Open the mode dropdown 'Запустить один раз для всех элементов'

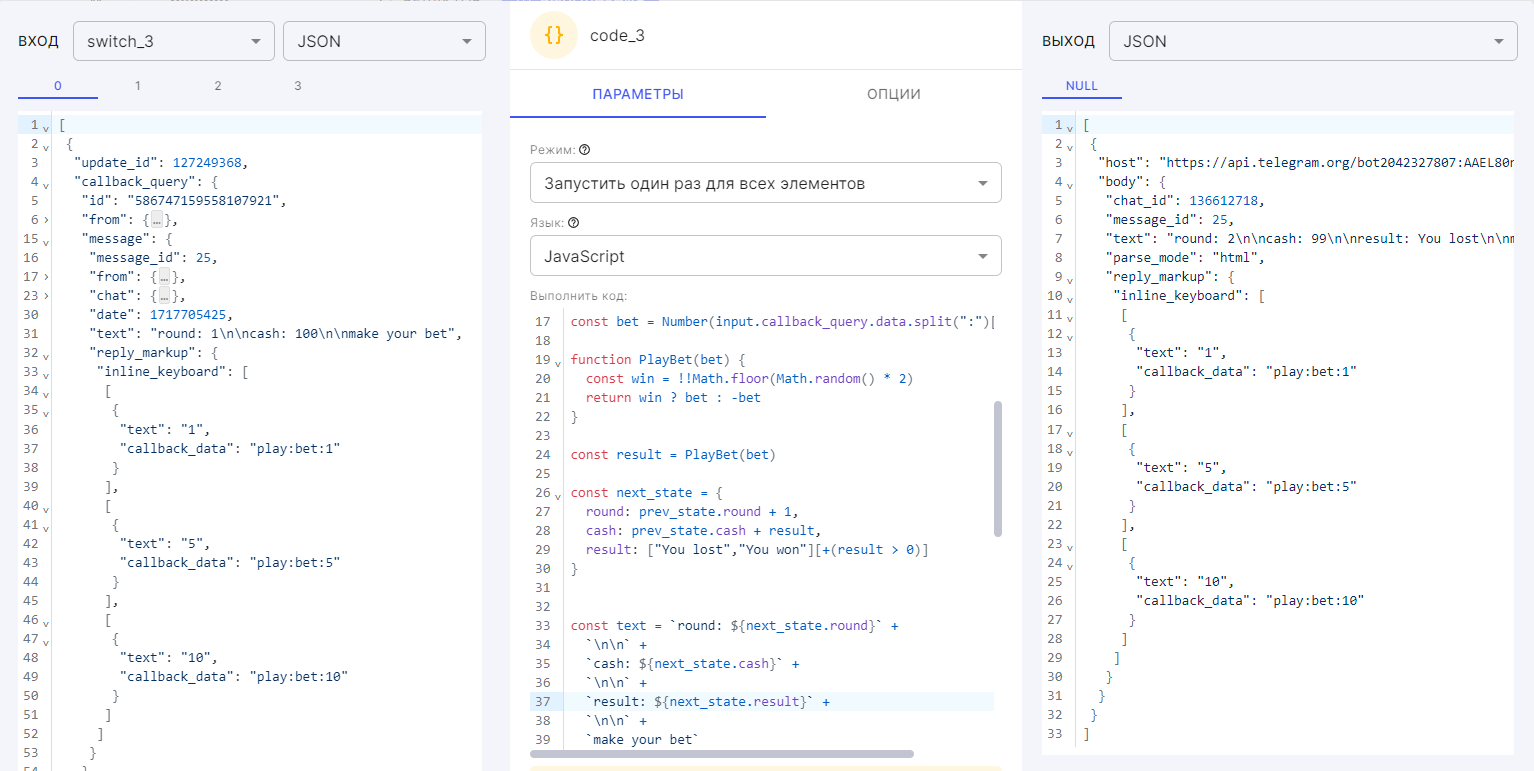pos(766,183)
